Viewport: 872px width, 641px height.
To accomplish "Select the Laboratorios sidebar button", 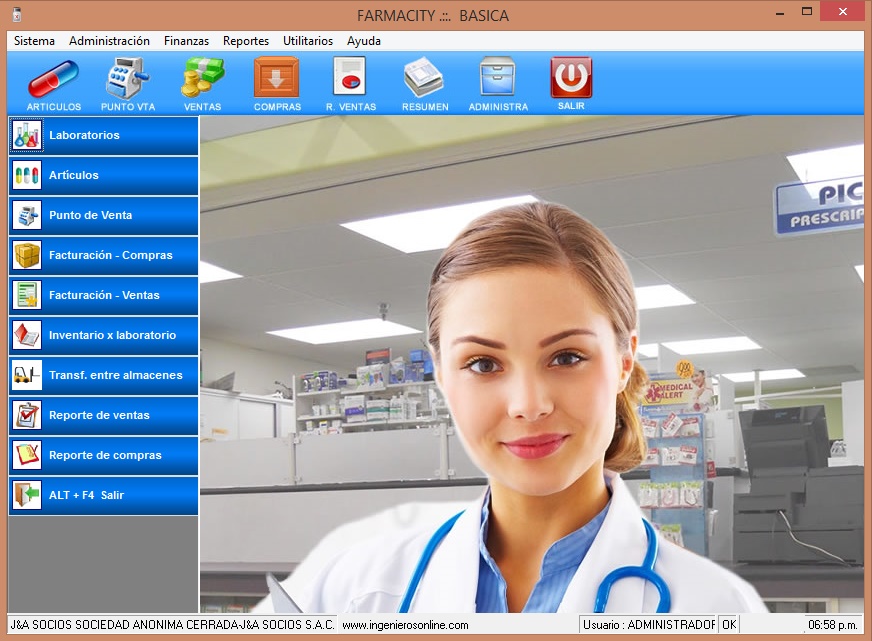I will pyautogui.click(x=103, y=135).
